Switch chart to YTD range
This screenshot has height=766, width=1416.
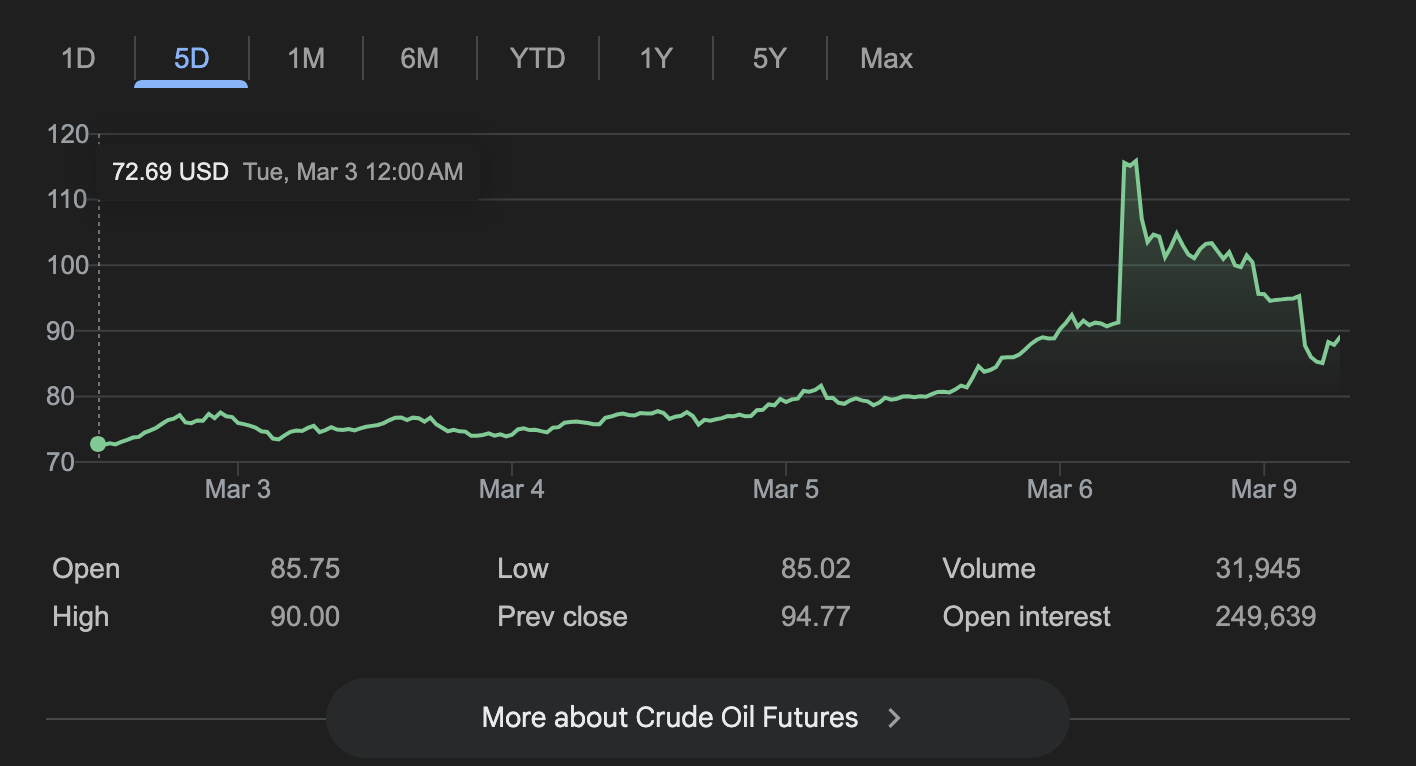tap(538, 59)
